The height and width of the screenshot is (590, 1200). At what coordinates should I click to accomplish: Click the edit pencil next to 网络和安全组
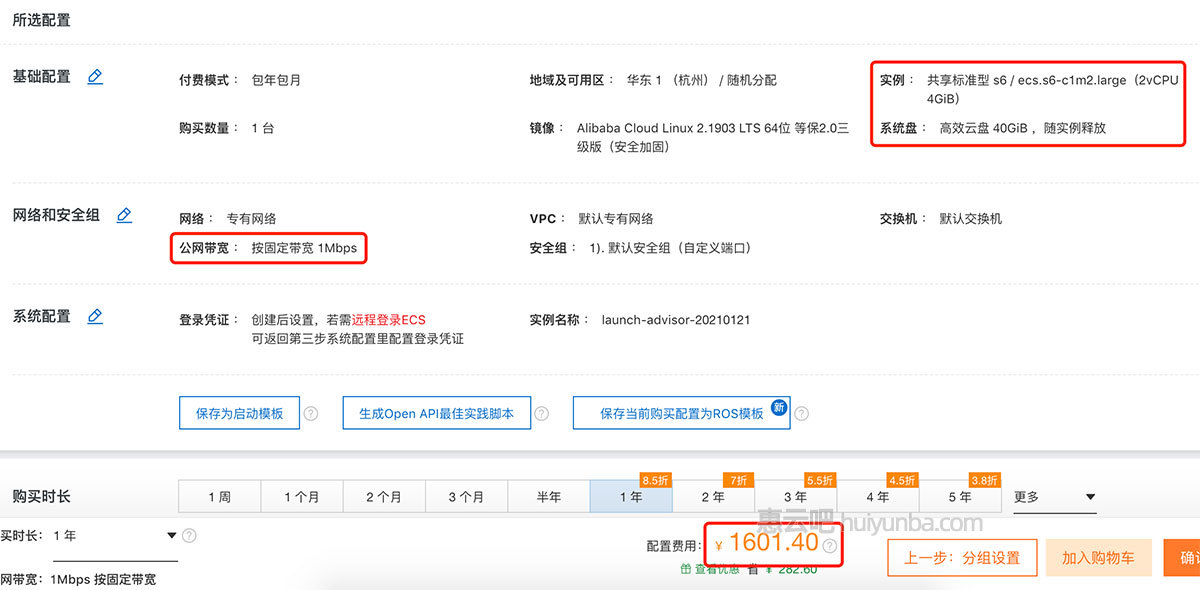124,215
